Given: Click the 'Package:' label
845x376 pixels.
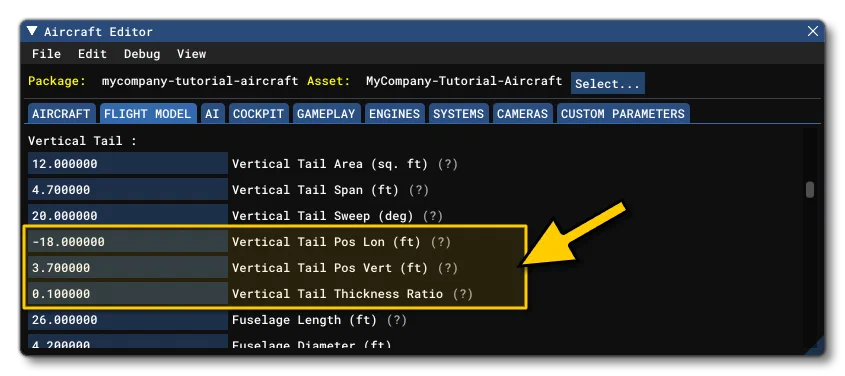Looking at the screenshot, I should tap(57, 81).
